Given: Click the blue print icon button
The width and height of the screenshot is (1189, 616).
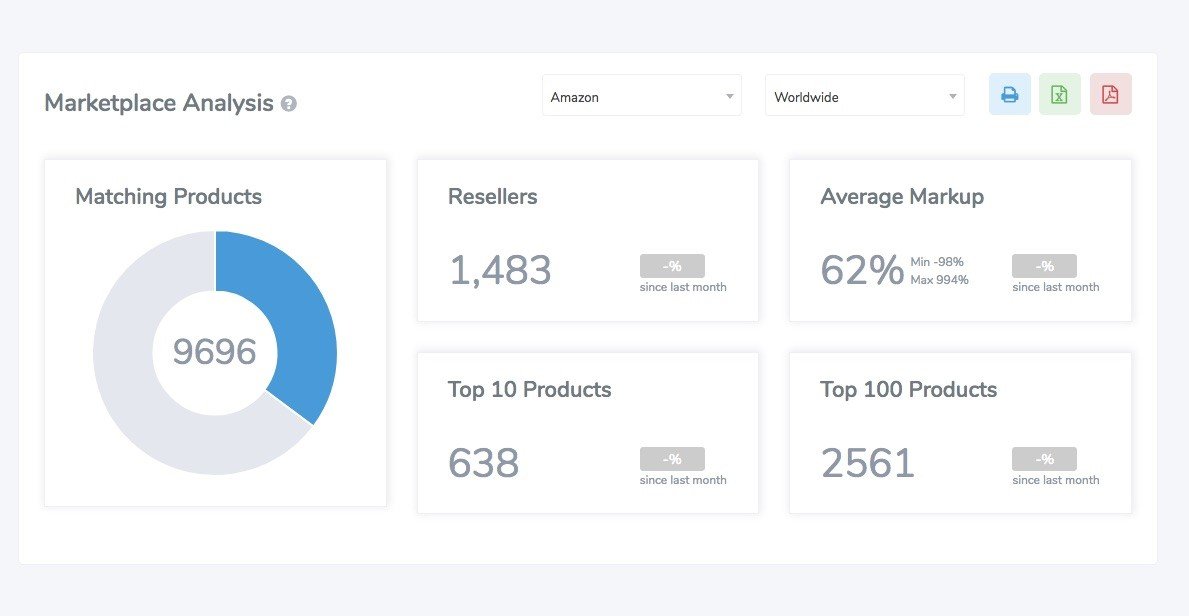Looking at the screenshot, I should point(1009,94).
